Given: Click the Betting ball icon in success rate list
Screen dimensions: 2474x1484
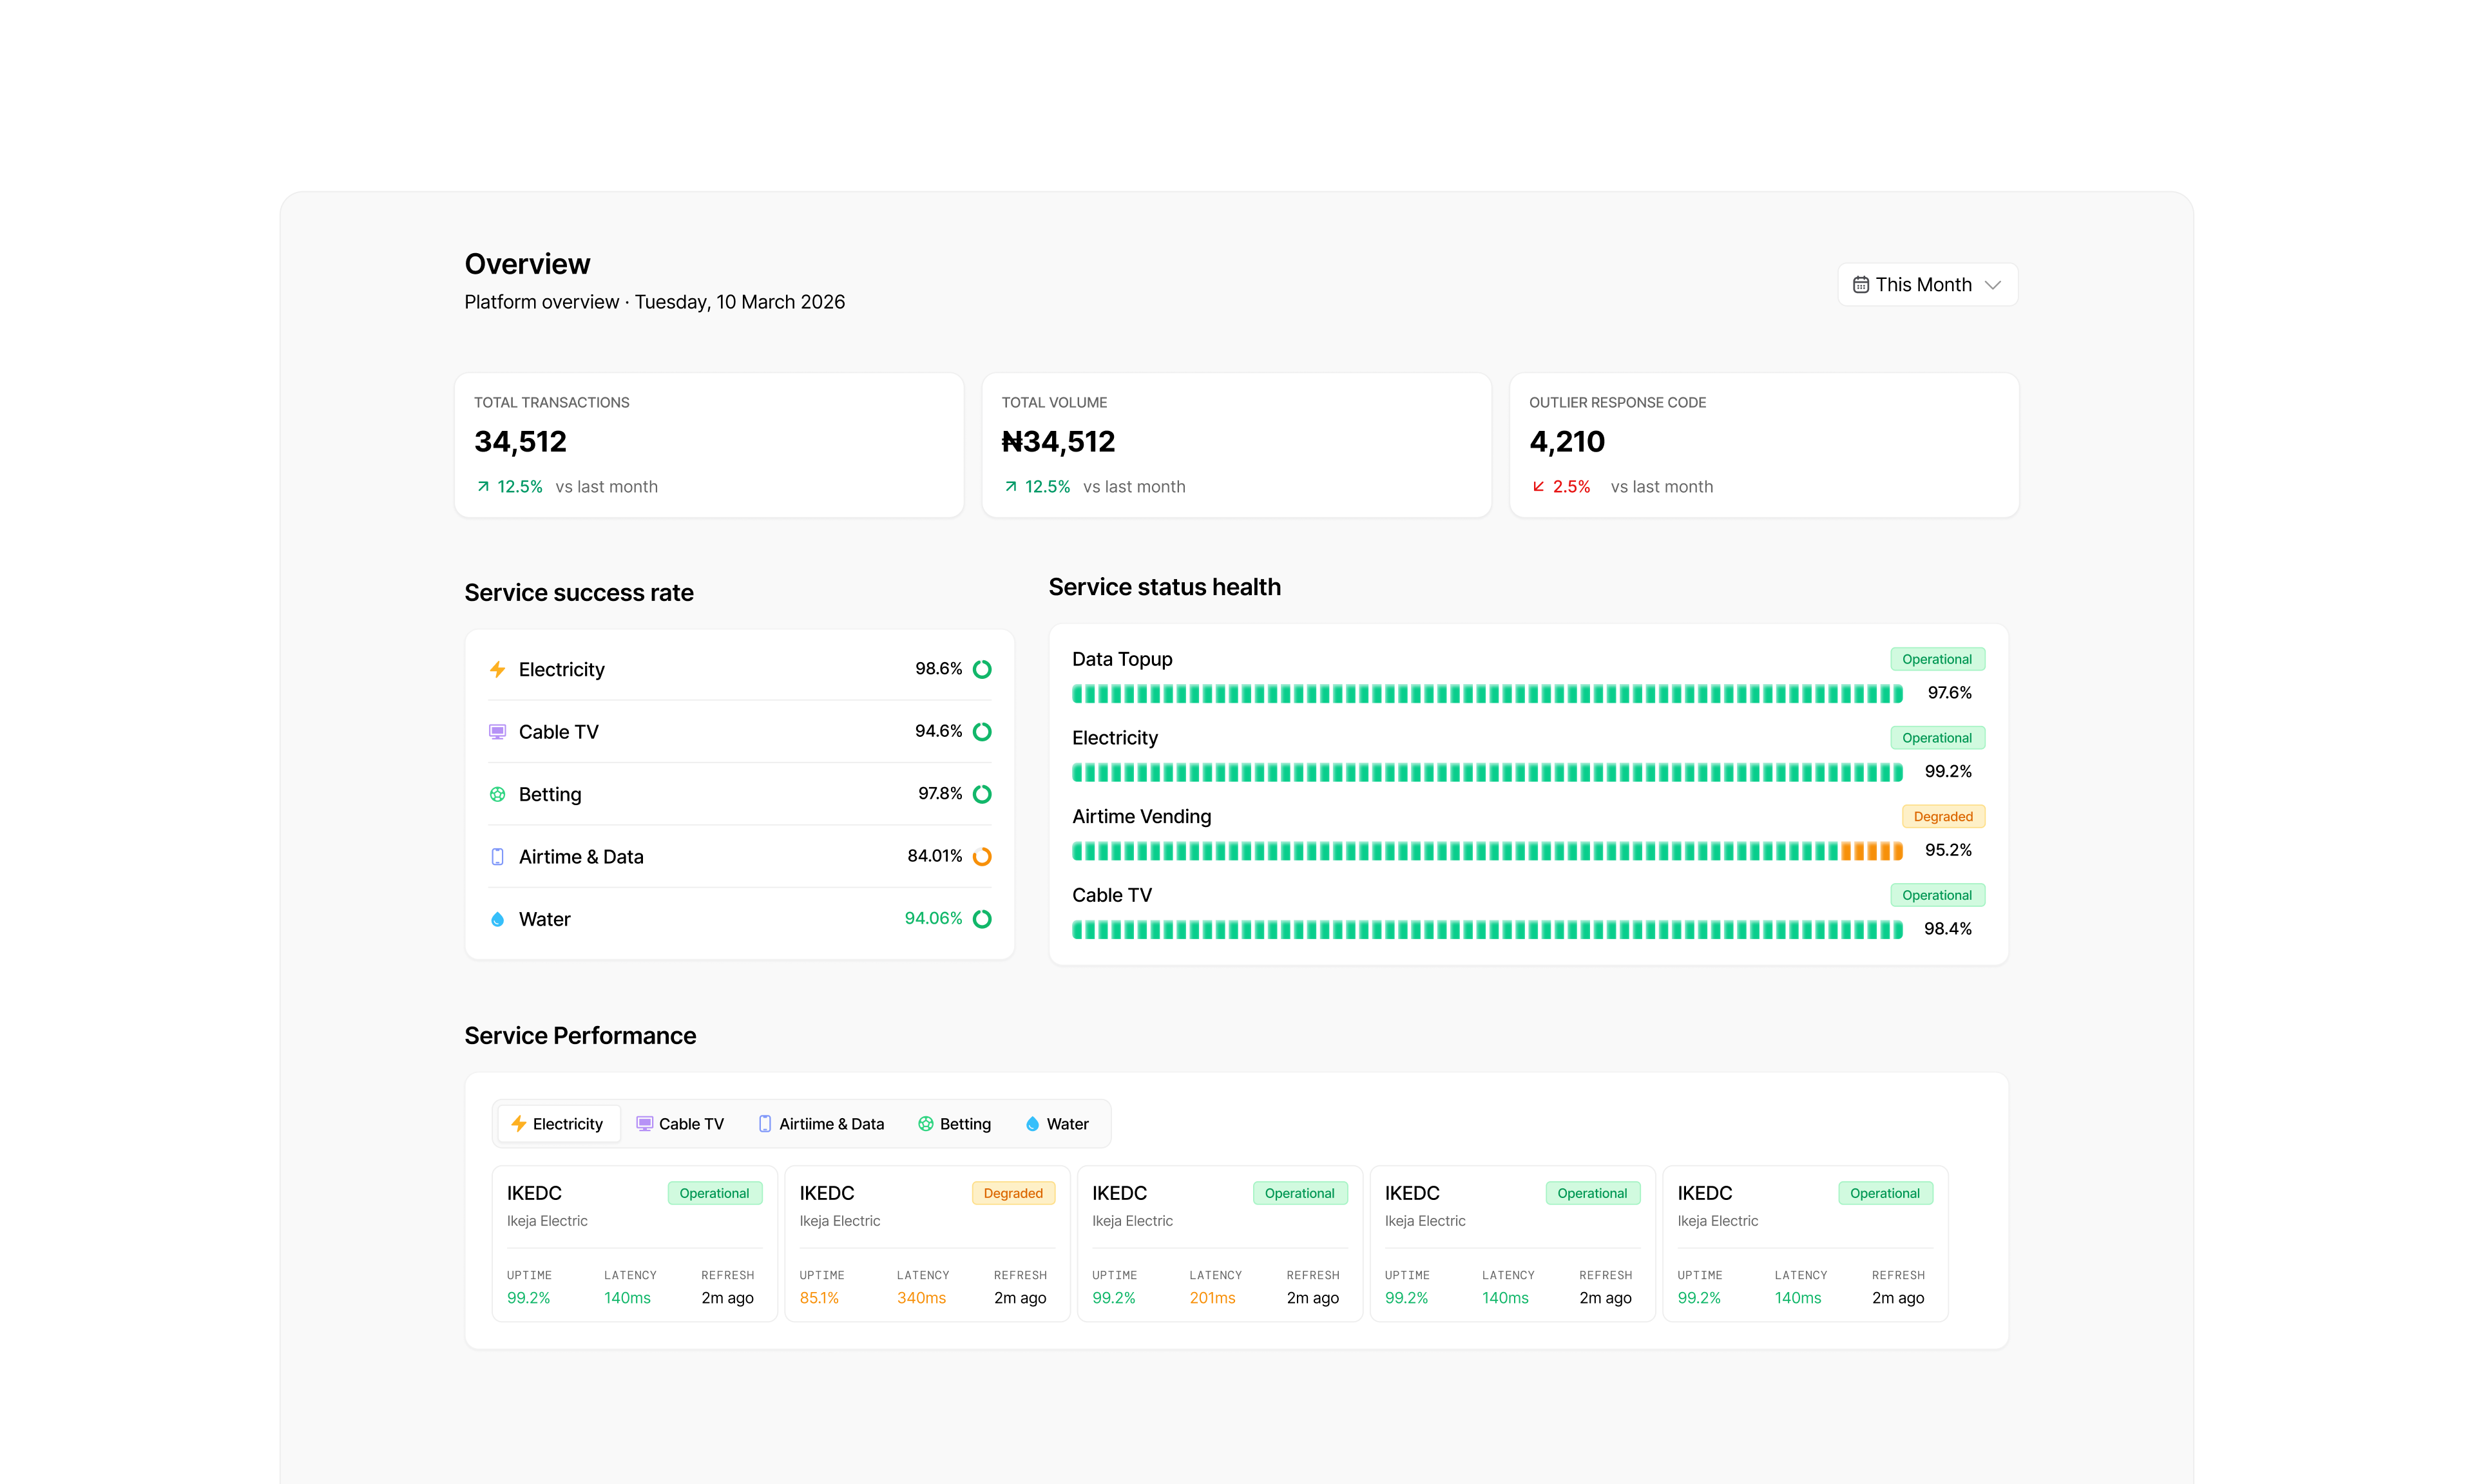Looking at the screenshot, I should pyautogui.click(x=497, y=794).
